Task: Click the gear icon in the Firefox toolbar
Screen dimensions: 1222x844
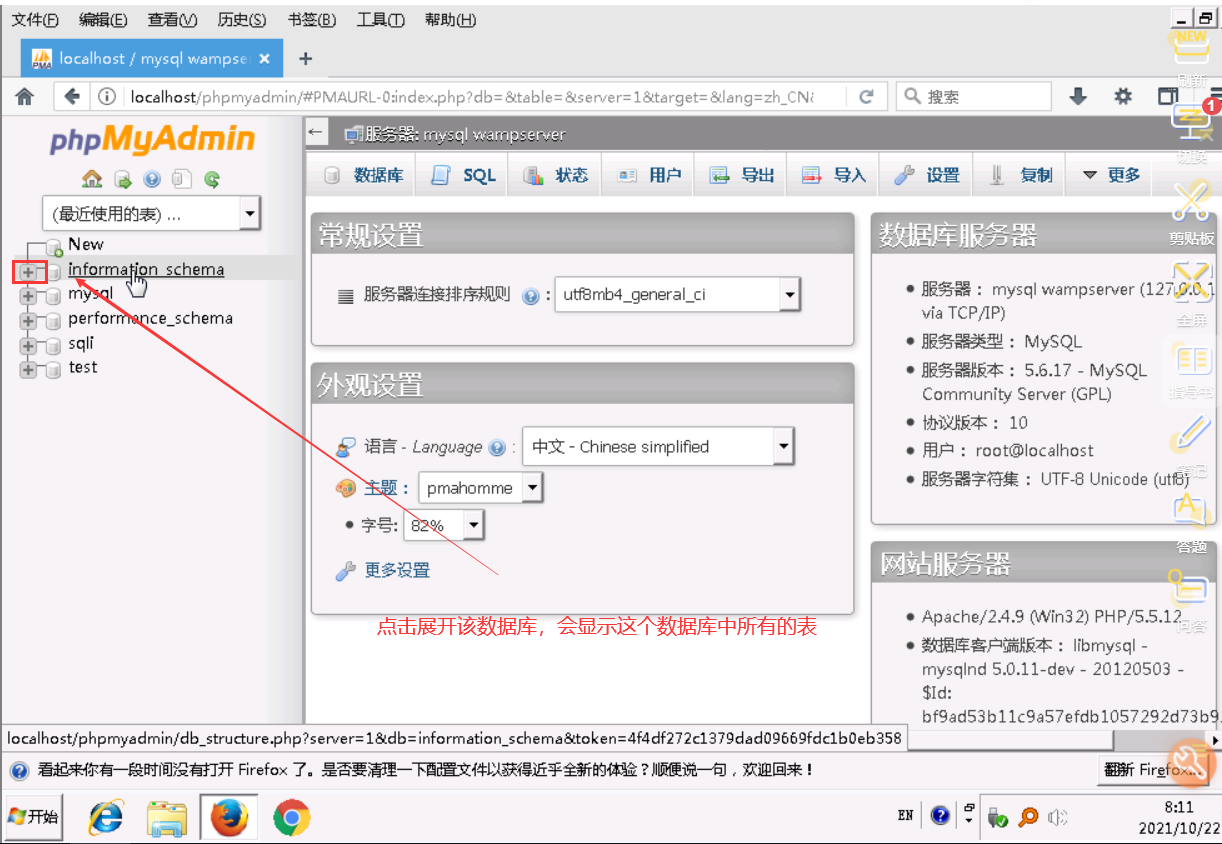Action: pyautogui.click(x=1123, y=97)
